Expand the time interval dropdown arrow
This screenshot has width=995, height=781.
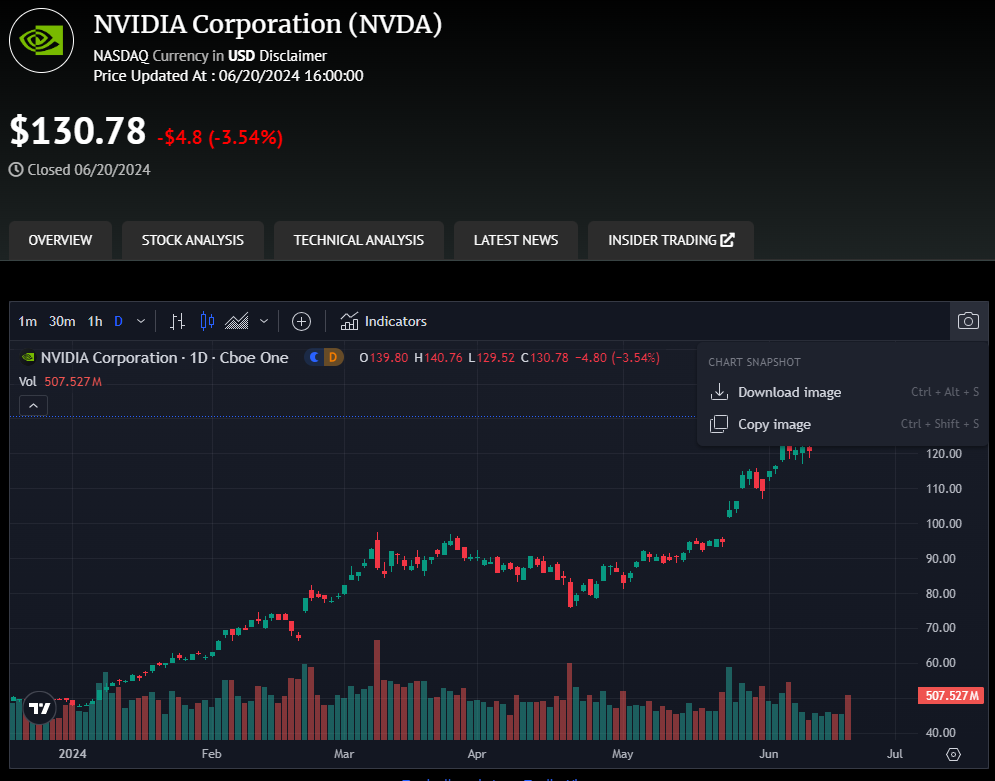pyautogui.click(x=141, y=321)
